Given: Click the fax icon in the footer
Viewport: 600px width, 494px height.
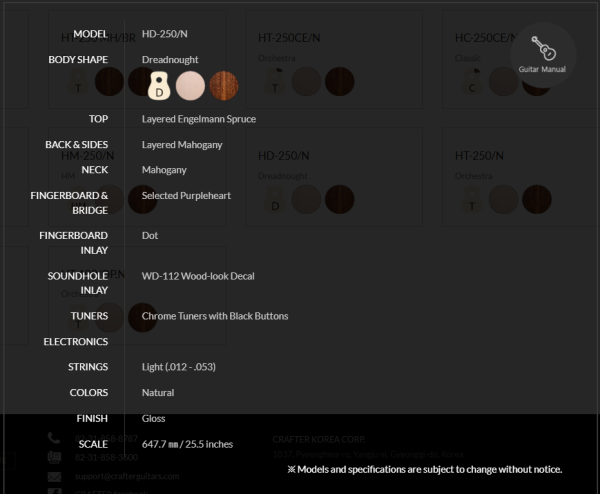Looking at the screenshot, I should click(x=54, y=457).
